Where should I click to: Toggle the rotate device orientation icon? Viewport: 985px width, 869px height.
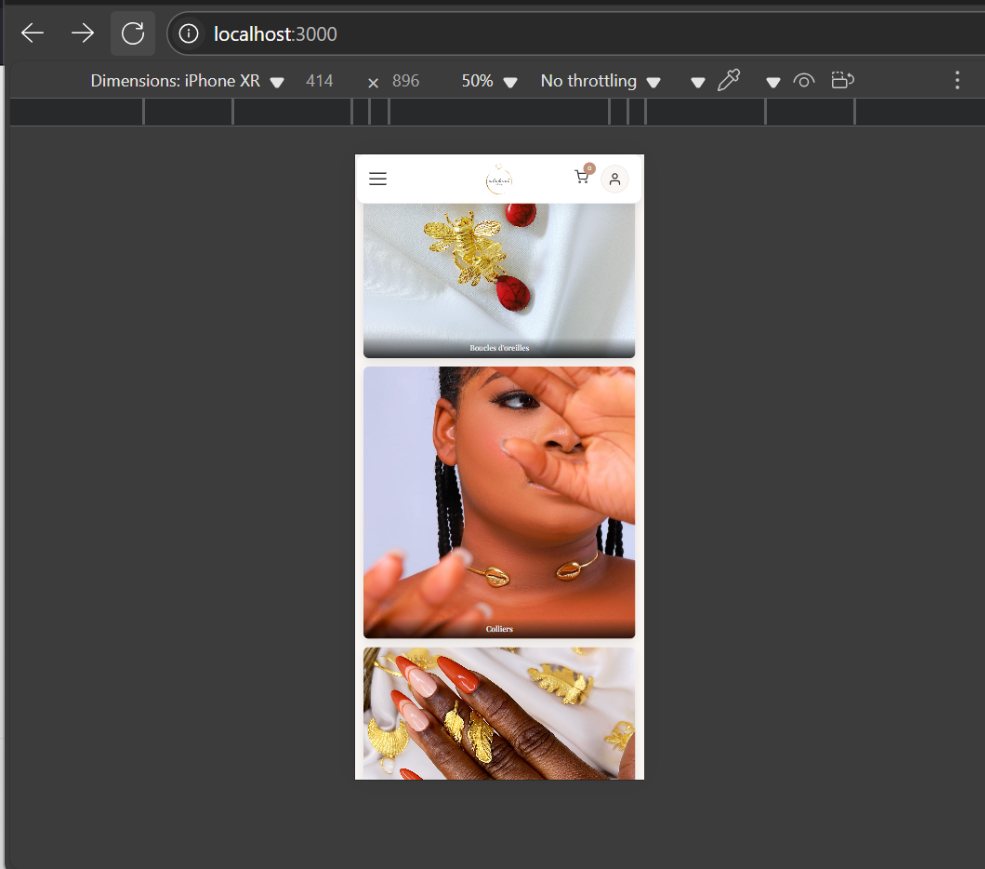[843, 81]
